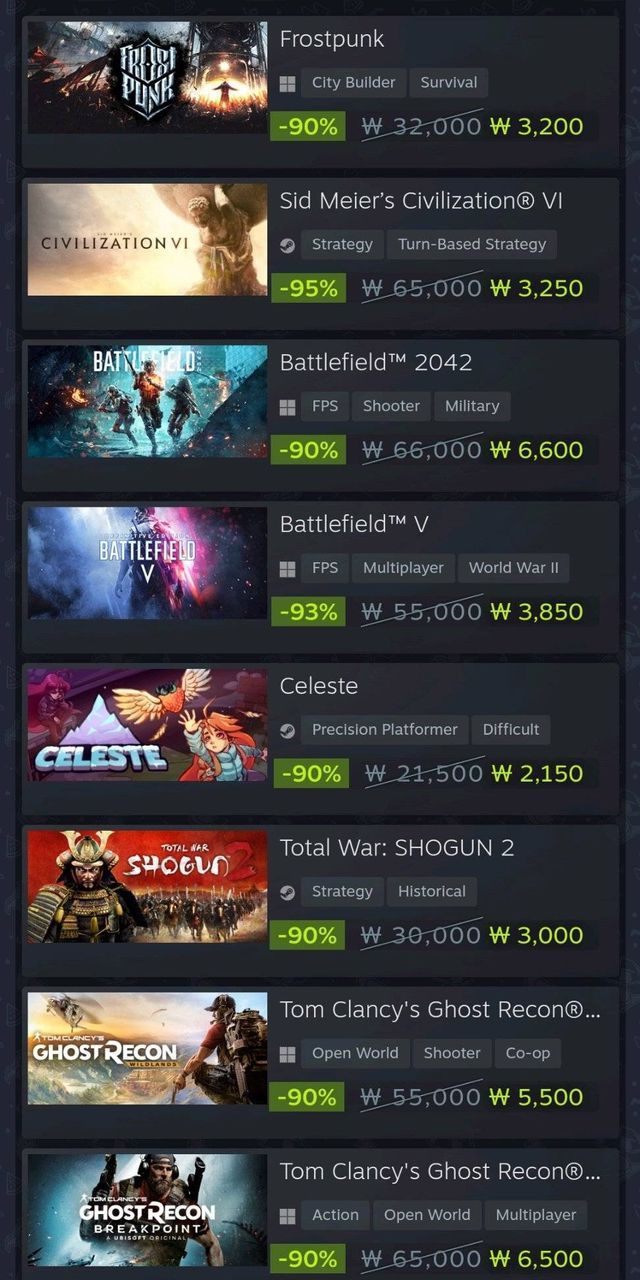The width and height of the screenshot is (640, 1280).
Task: Select the Turn-Based Strategy tag
Action: (x=472, y=245)
